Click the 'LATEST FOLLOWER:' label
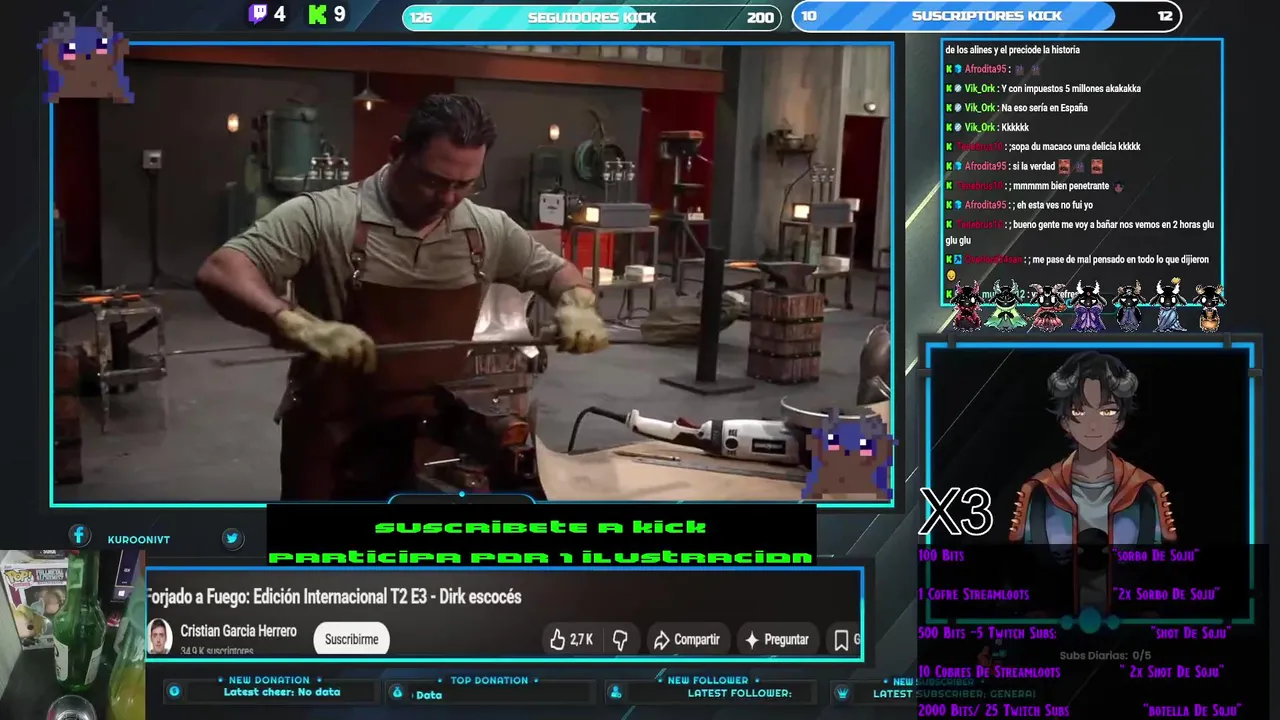 (740, 693)
